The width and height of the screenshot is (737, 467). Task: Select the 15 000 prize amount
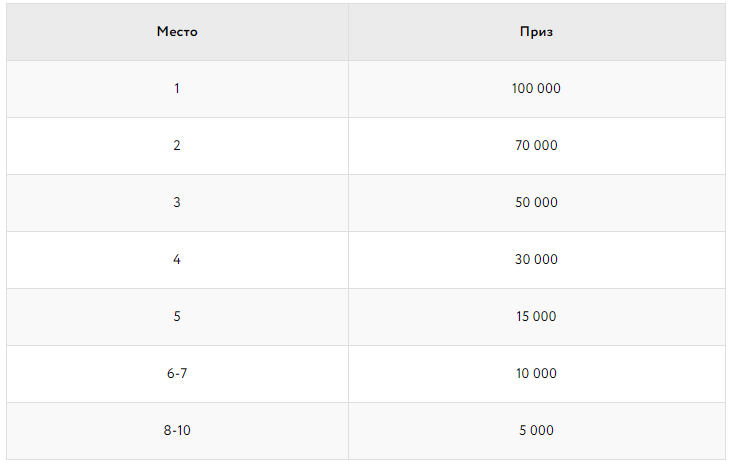point(536,317)
